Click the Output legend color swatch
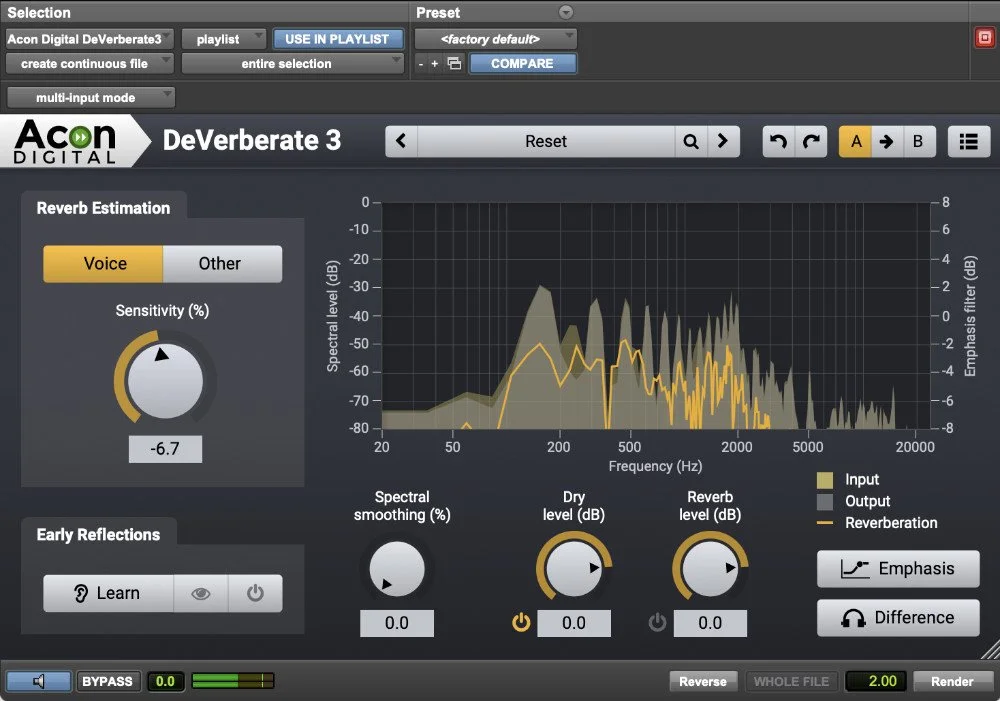 pyautogui.click(x=825, y=502)
